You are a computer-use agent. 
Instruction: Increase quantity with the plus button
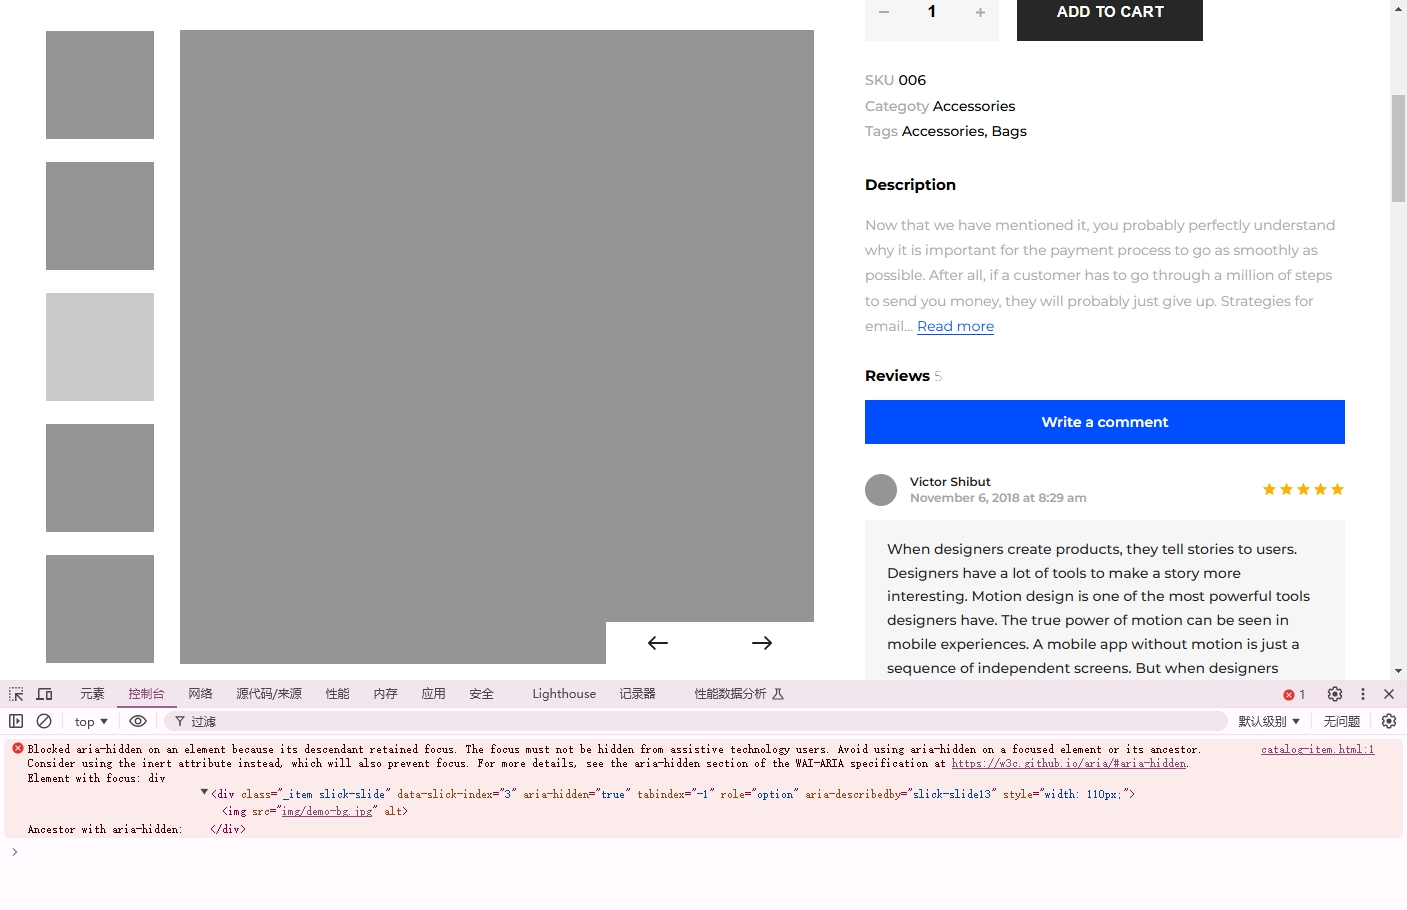pyautogui.click(x=980, y=12)
